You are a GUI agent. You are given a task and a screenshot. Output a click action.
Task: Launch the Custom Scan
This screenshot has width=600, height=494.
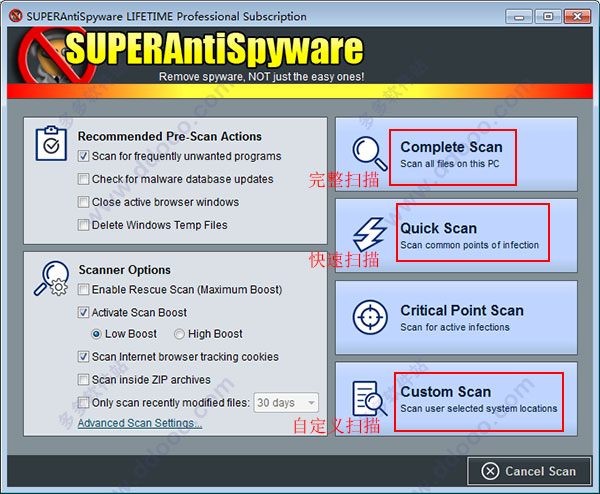point(456,399)
